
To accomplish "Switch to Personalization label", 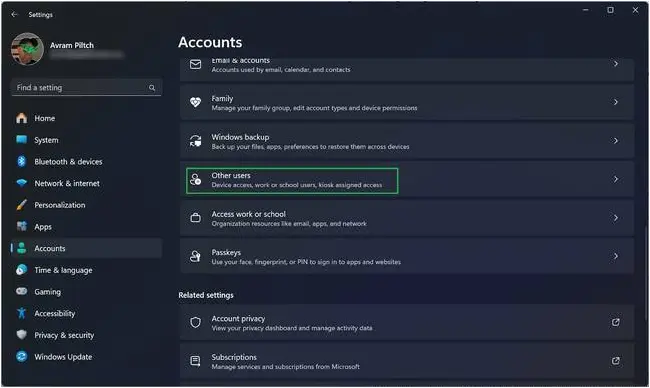I will click(60, 205).
